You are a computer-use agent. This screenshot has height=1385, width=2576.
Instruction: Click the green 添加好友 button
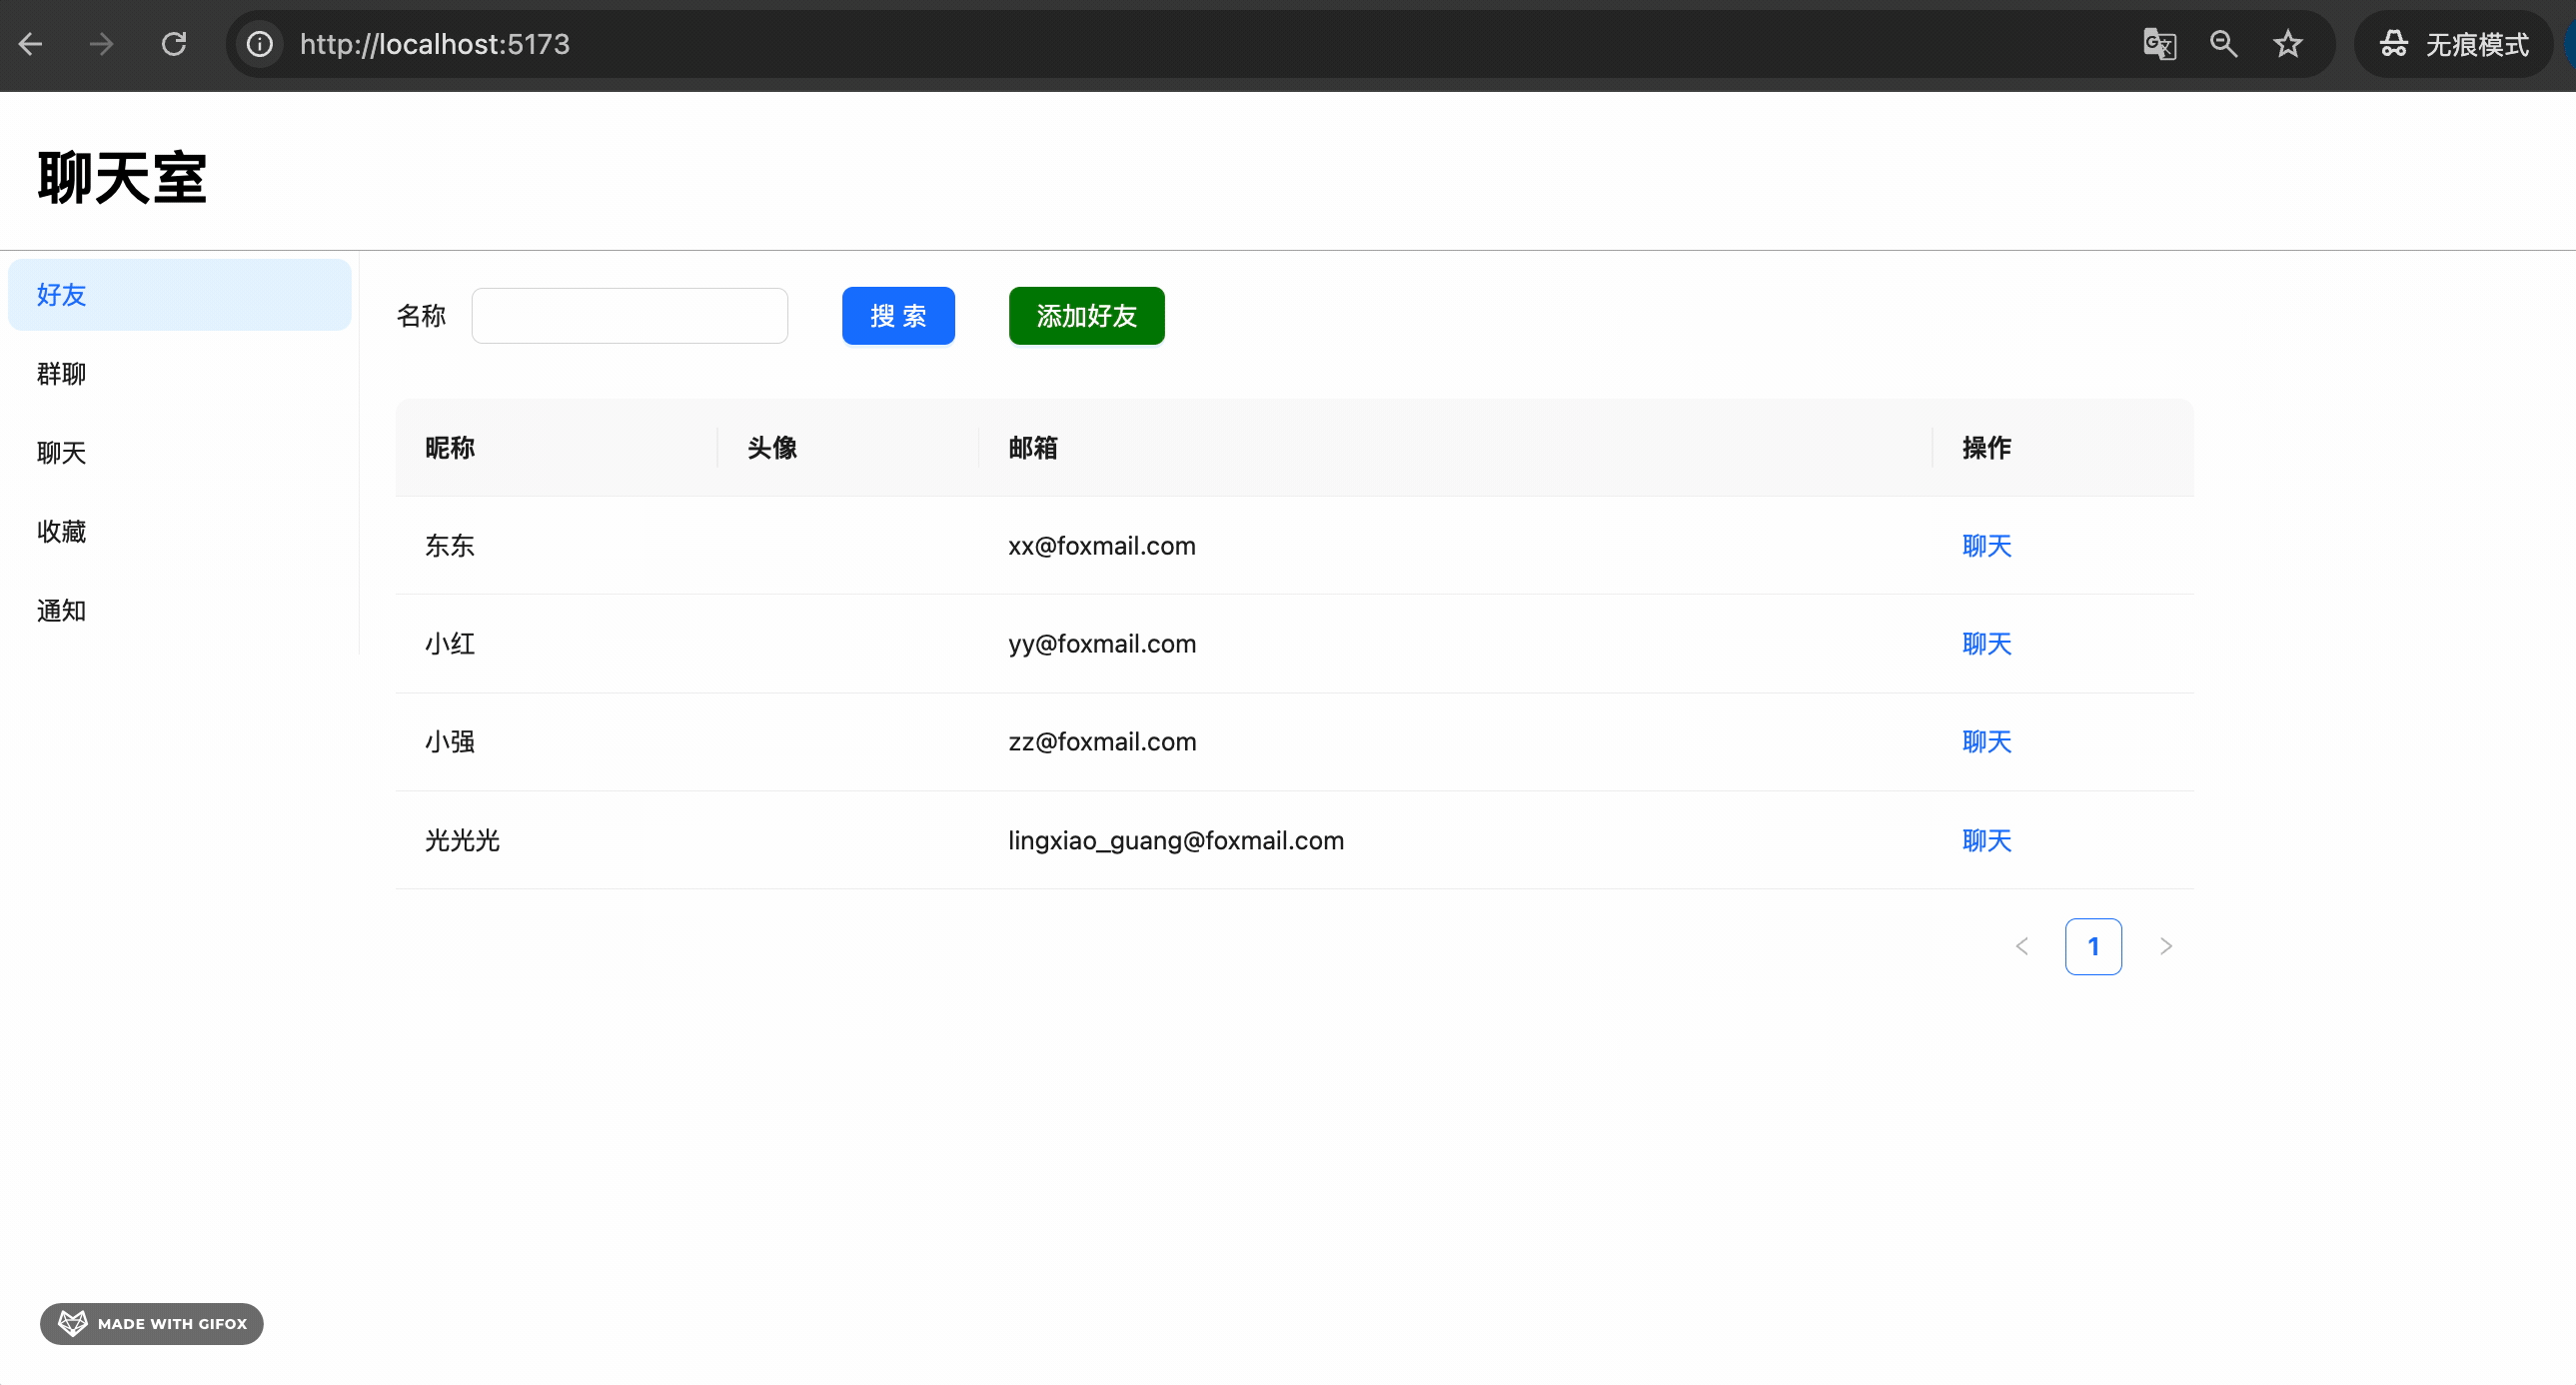pyautogui.click(x=1086, y=316)
